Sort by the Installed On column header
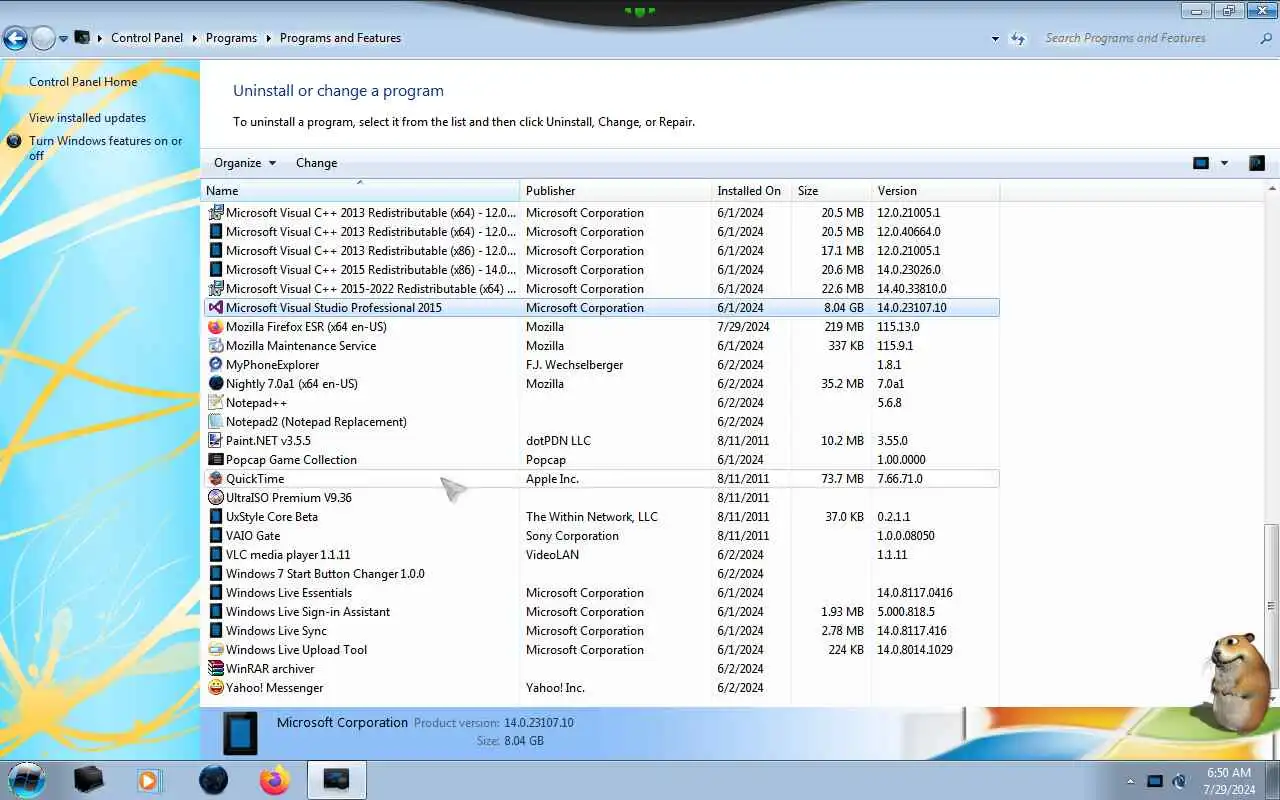This screenshot has height=800, width=1280. click(750, 191)
